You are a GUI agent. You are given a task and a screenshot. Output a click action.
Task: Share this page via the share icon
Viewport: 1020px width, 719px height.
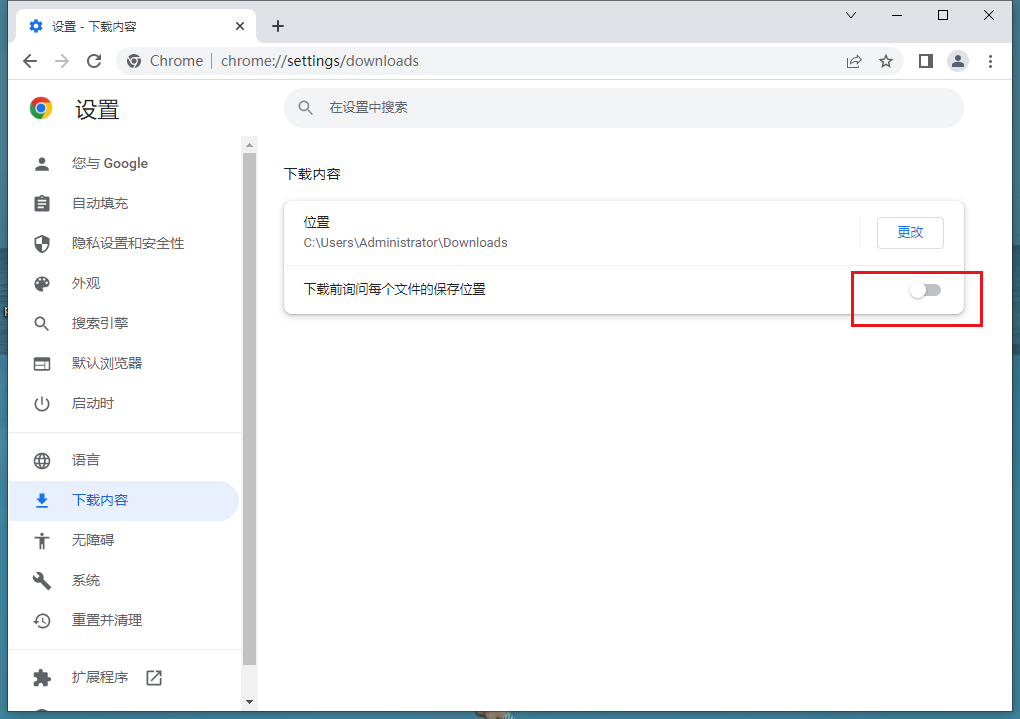pos(853,61)
